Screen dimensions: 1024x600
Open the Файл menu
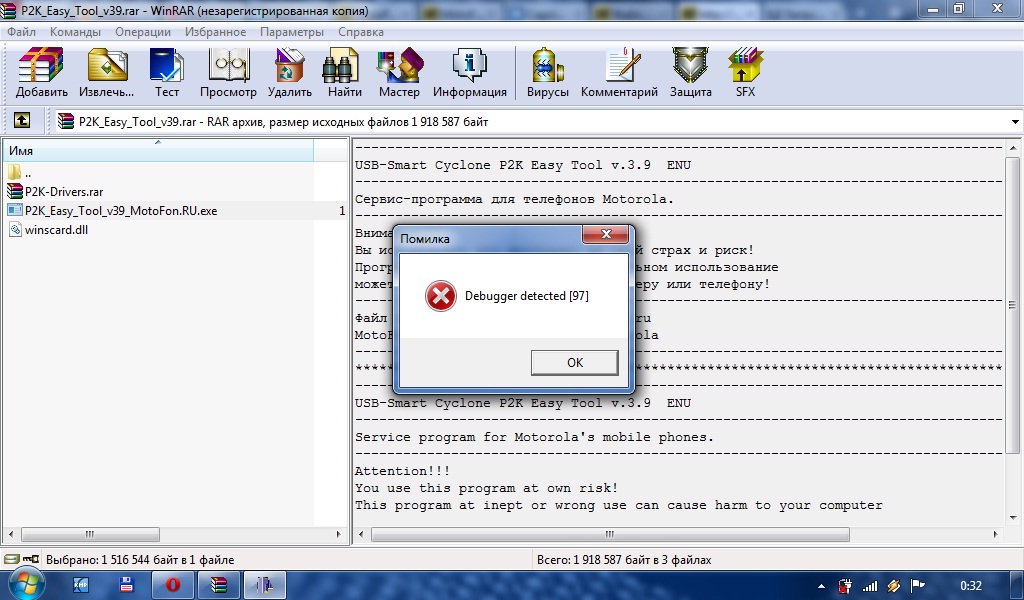click(x=22, y=32)
